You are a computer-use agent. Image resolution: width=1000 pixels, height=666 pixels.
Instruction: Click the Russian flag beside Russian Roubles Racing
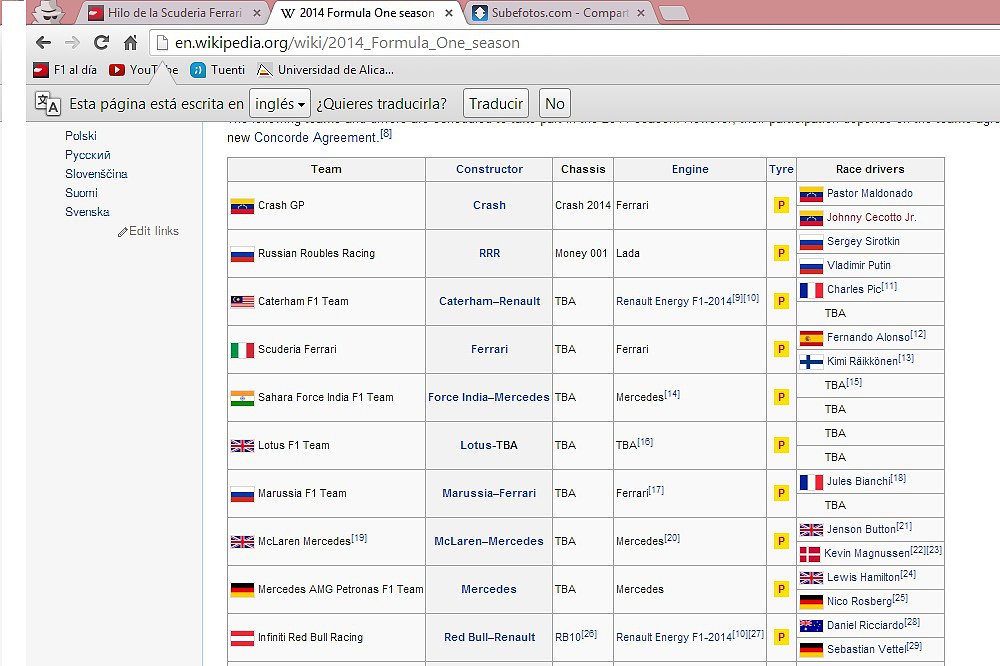242,254
